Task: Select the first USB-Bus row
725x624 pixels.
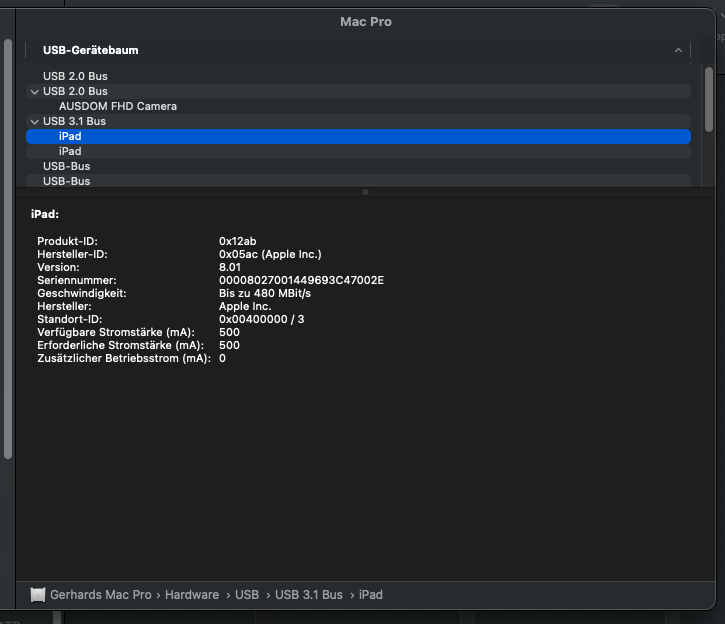Action: click(x=358, y=166)
